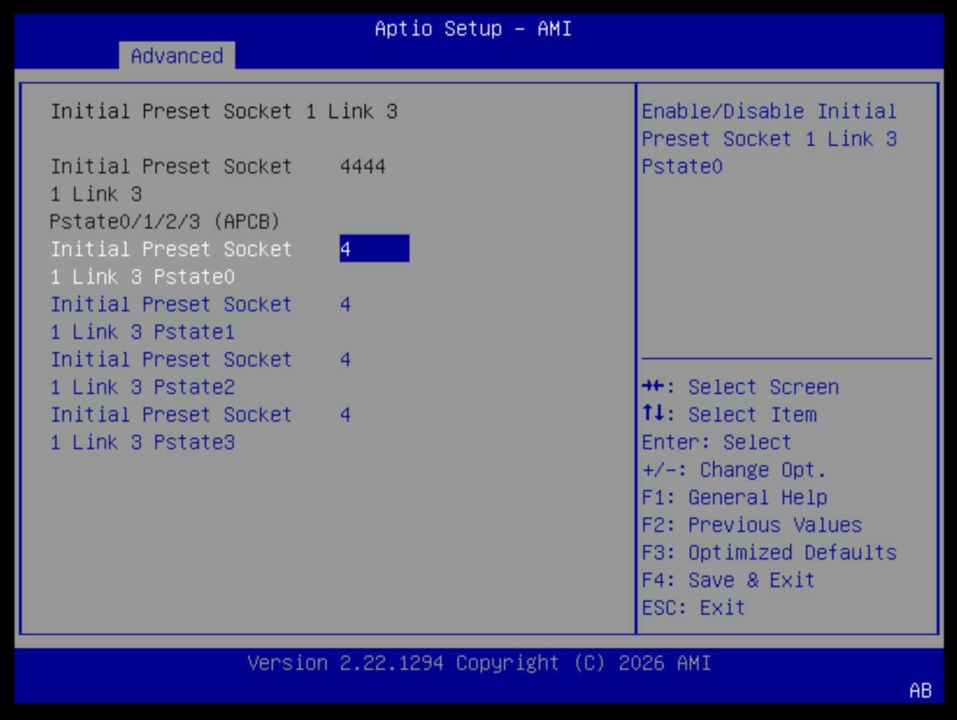957x720 pixels.
Task: Click the Aptio Setup - AMI title
Action: [x=473, y=29]
